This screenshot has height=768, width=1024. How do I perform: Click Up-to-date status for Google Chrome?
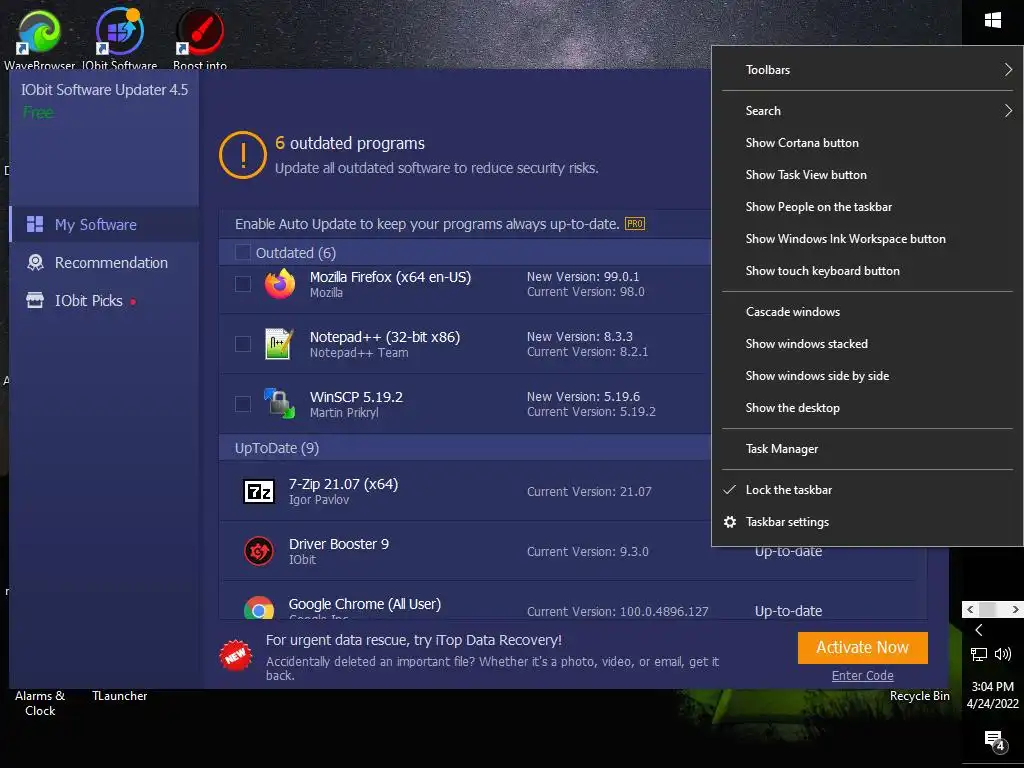788,611
